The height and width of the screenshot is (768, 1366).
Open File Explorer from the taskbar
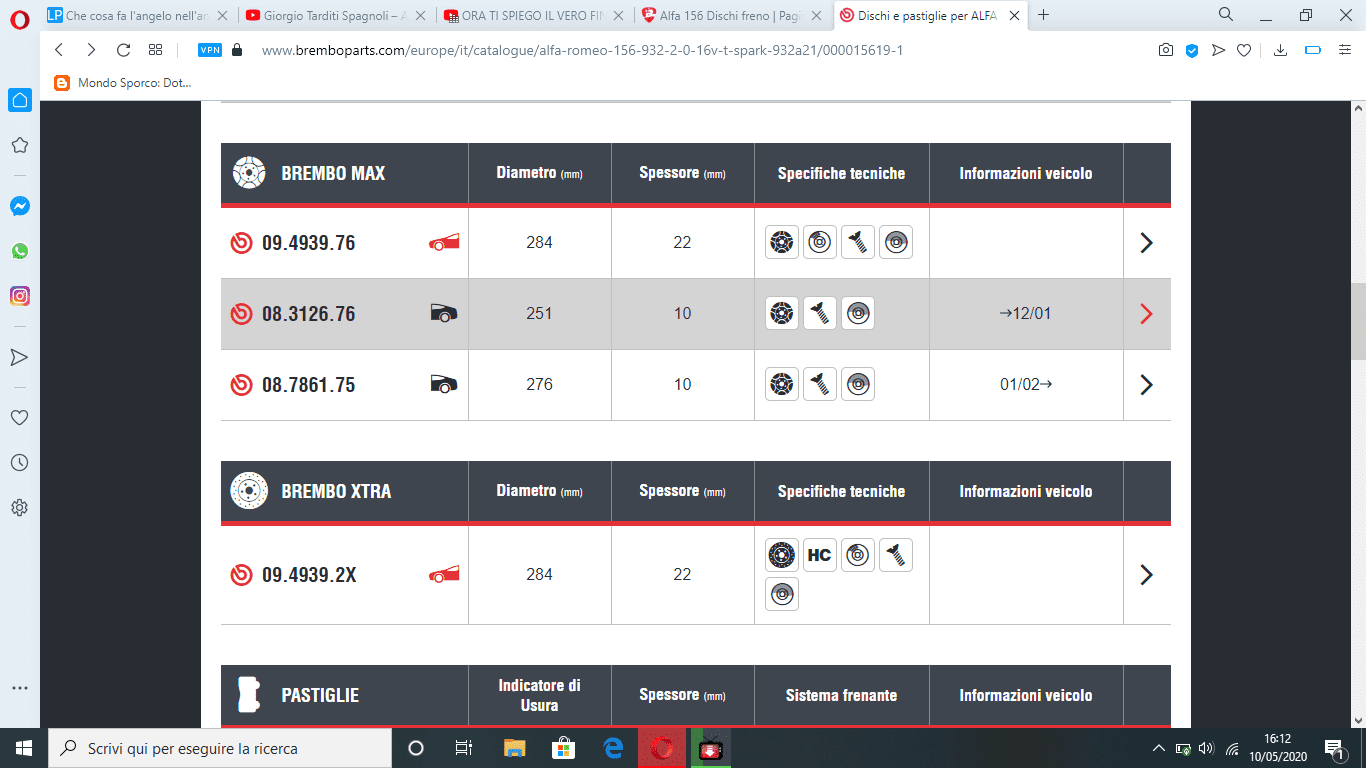pos(514,748)
